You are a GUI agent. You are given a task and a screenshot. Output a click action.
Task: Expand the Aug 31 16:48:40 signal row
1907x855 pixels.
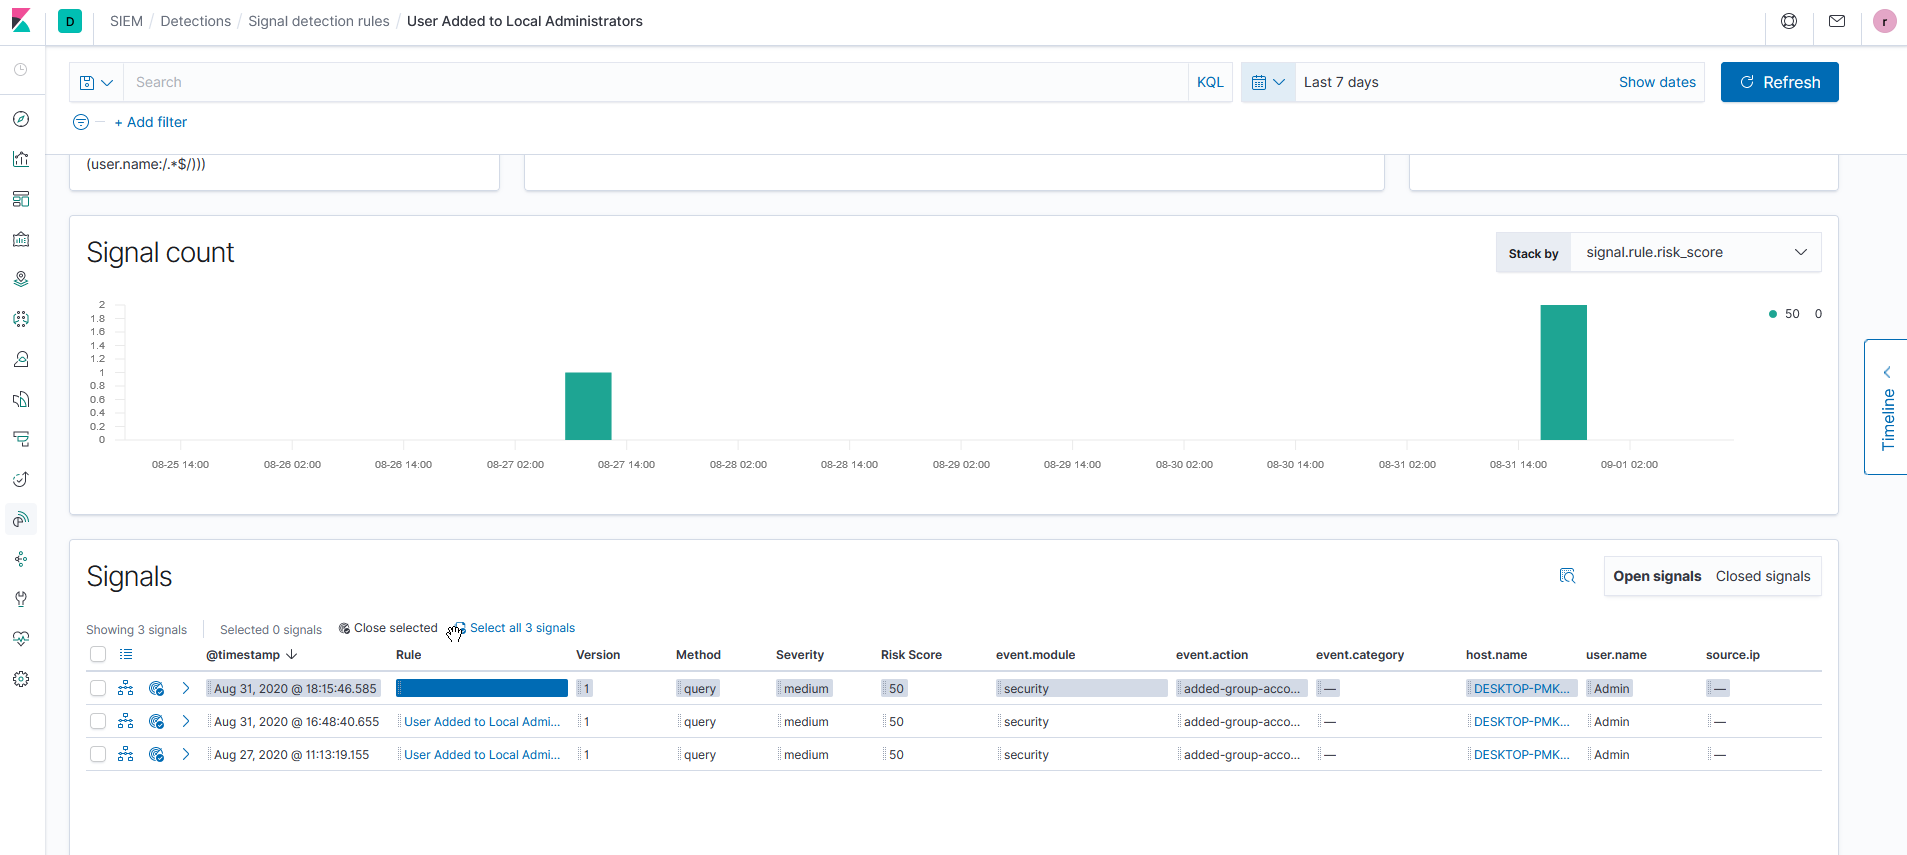coord(186,722)
